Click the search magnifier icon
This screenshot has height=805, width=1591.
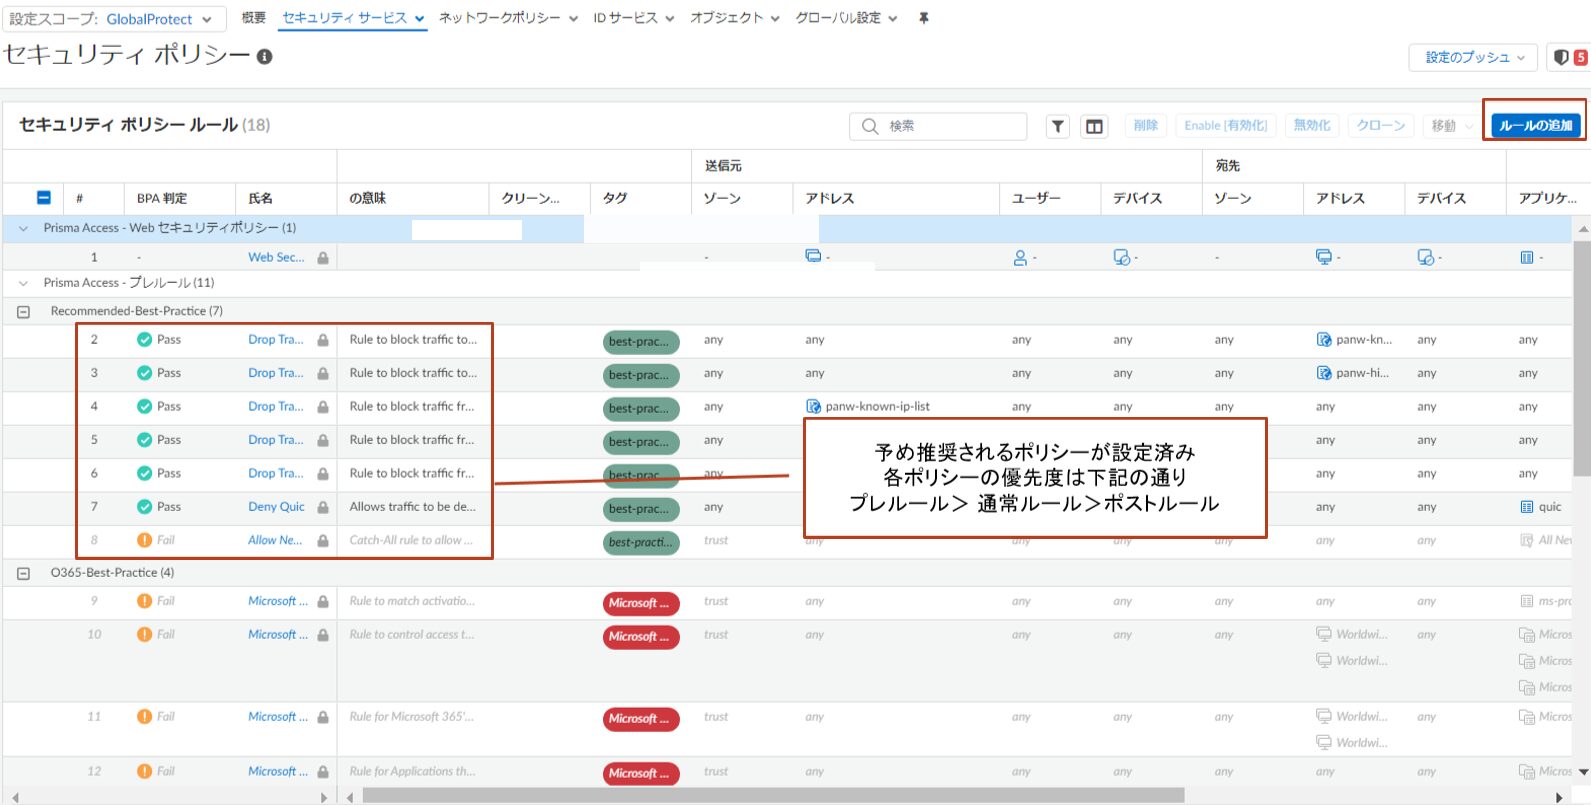pos(870,126)
